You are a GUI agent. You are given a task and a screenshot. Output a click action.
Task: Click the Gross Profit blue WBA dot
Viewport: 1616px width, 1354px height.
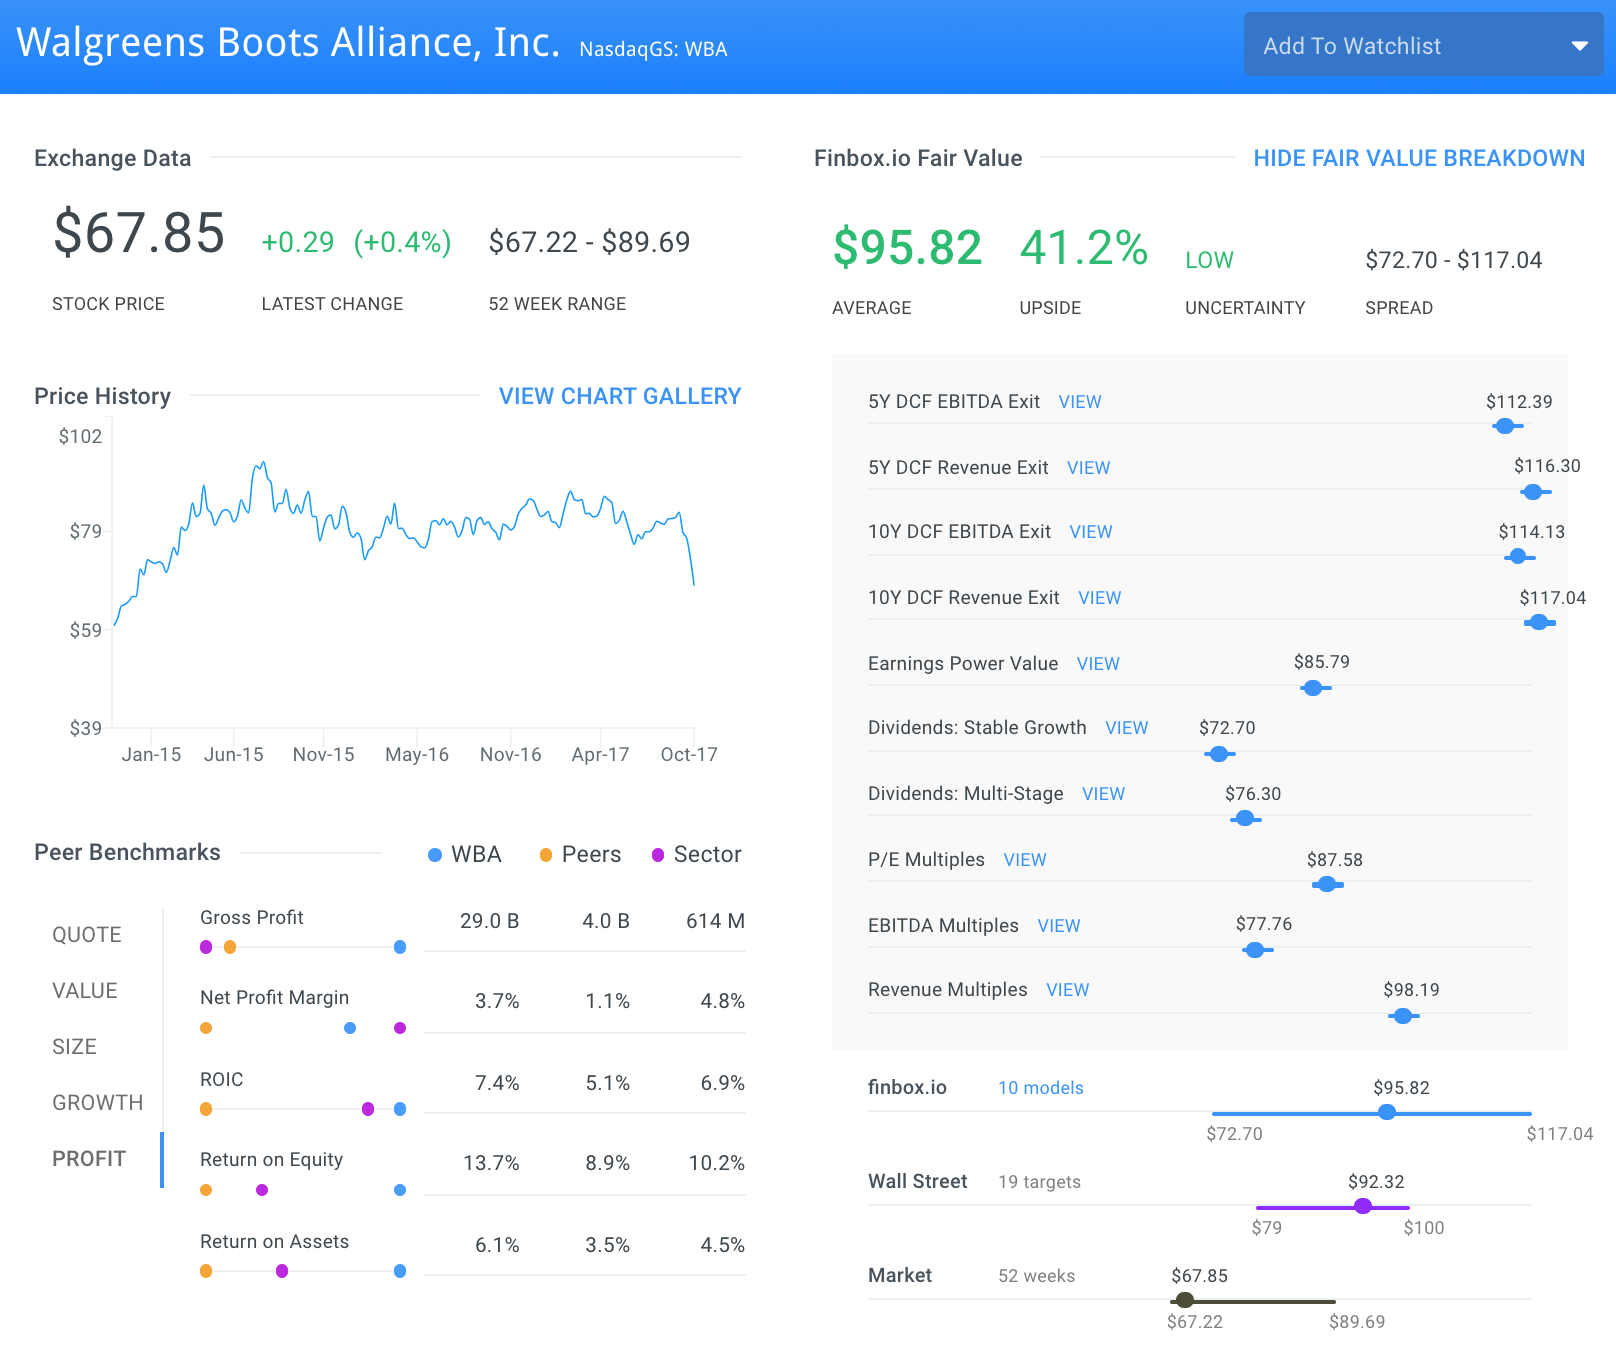pyautogui.click(x=400, y=947)
